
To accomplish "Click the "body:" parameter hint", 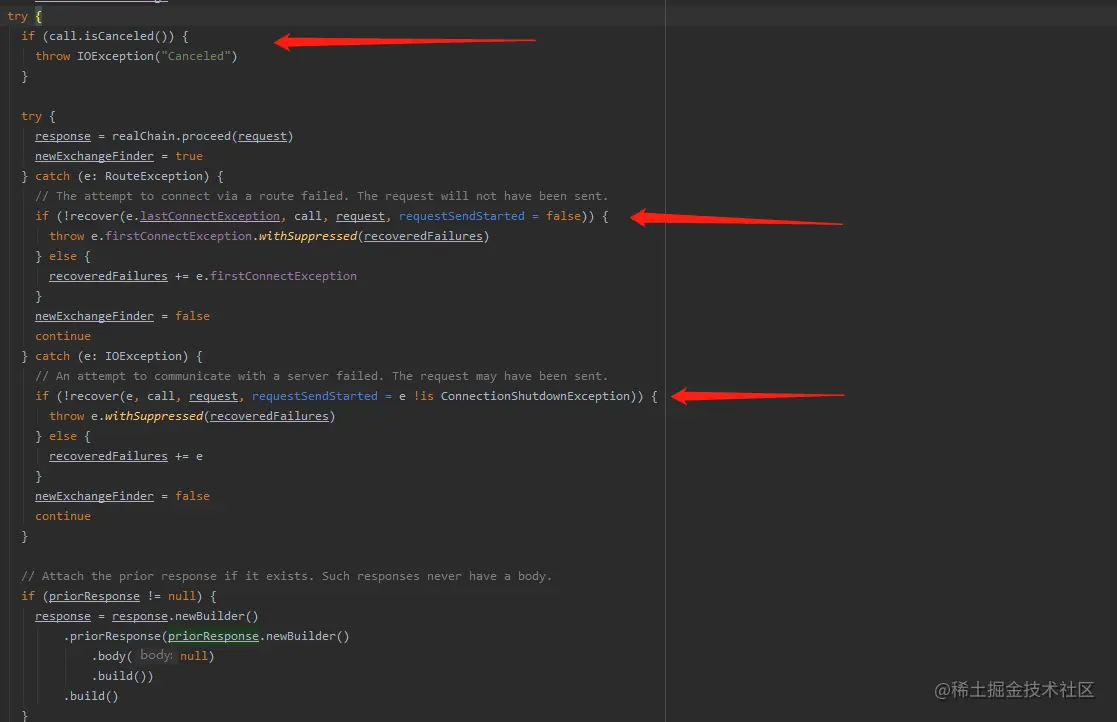I will (156, 655).
